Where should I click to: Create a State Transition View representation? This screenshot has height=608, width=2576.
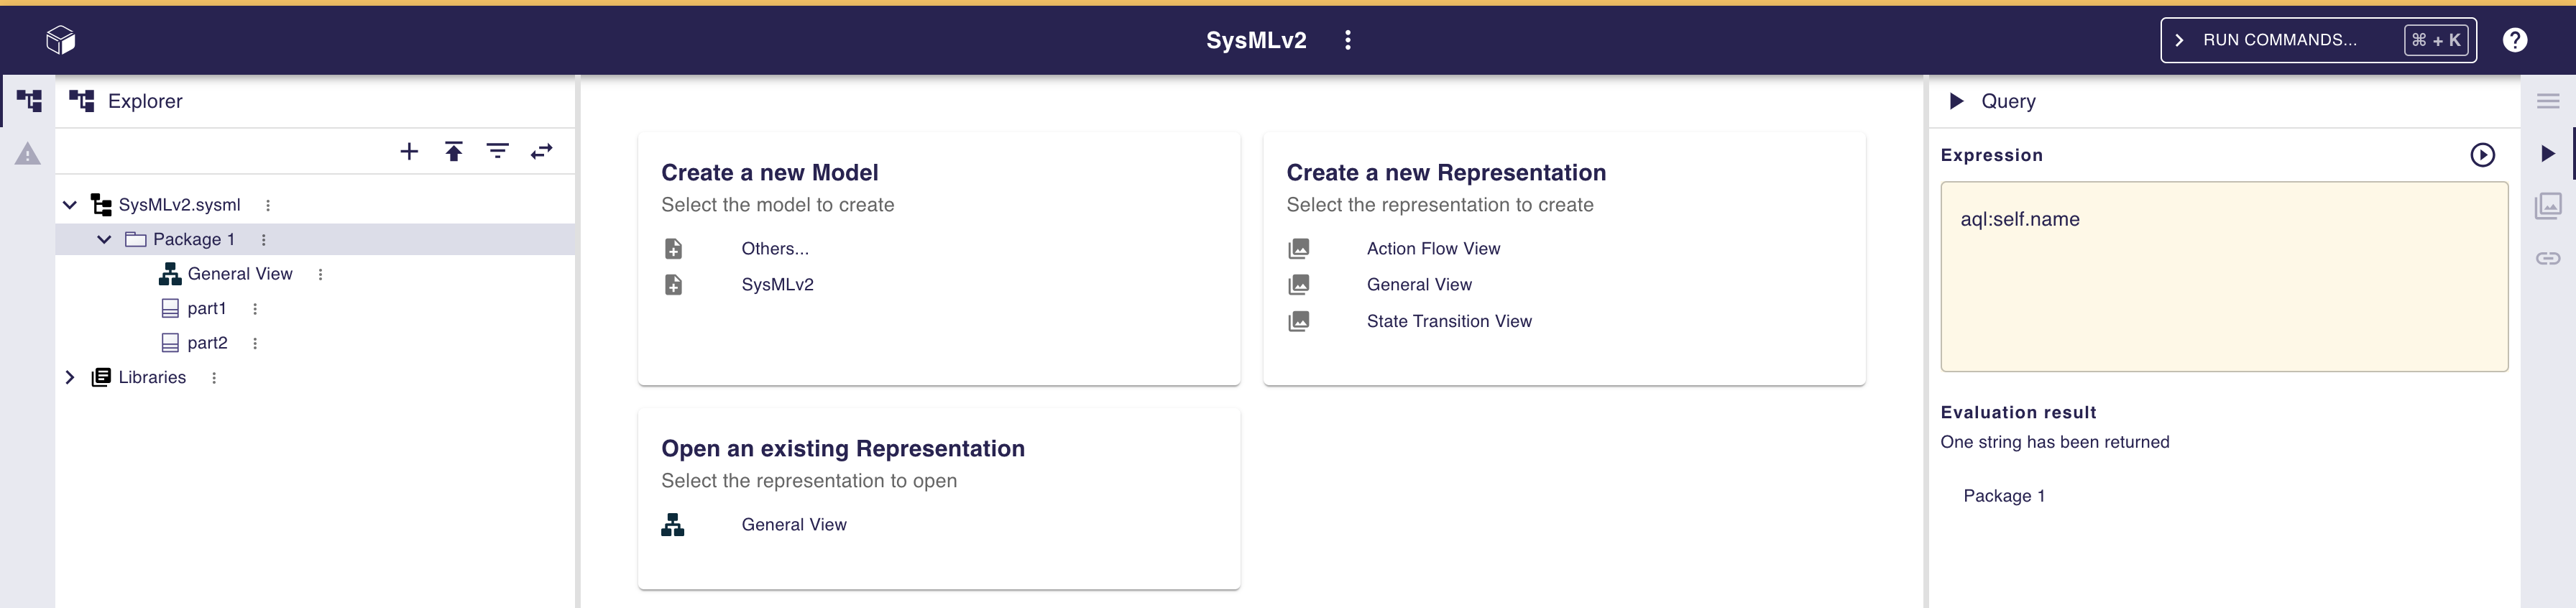pos(1448,321)
